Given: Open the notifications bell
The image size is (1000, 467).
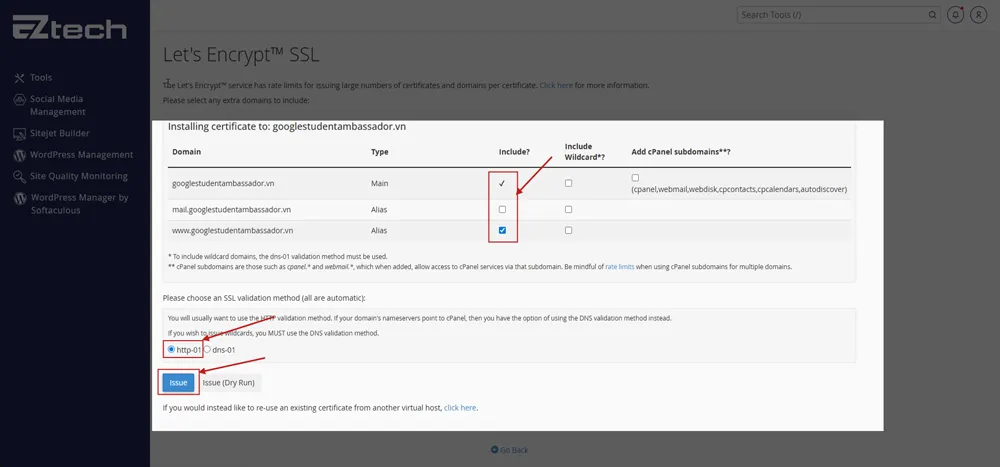Looking at the screenshot, I should pyautogui.click(x=955, y=15).
